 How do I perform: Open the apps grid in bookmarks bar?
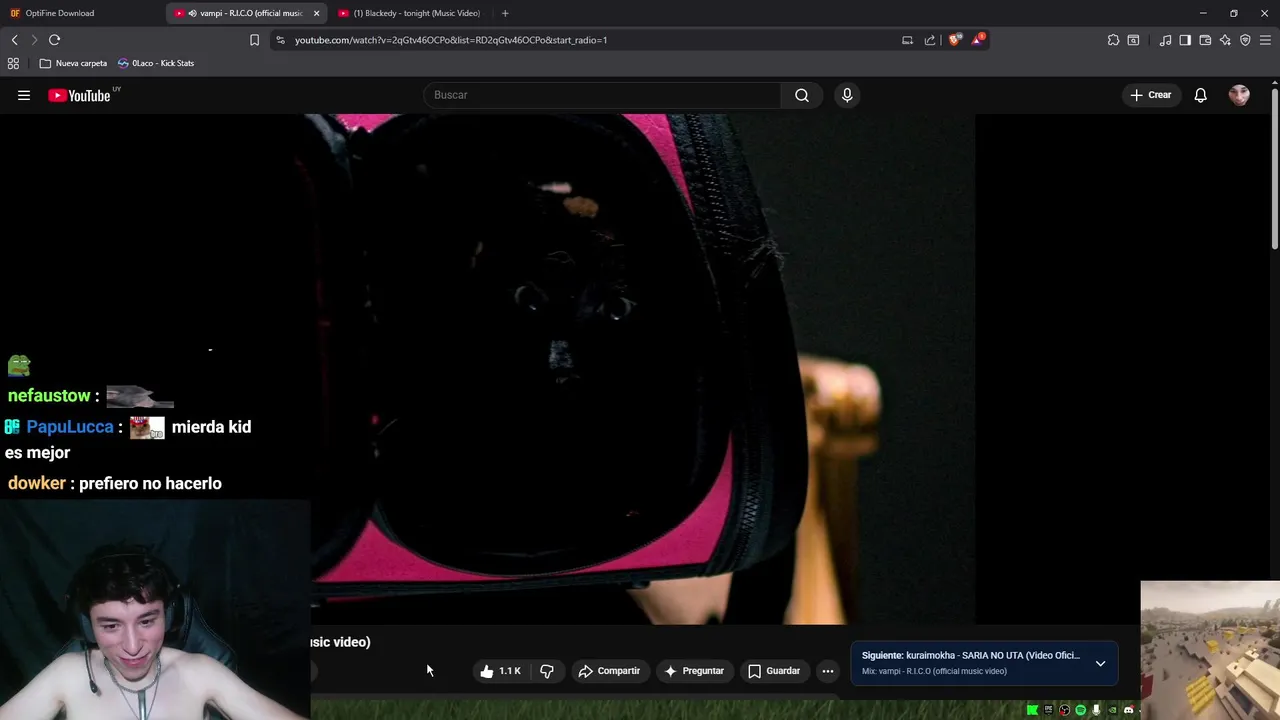pyautogui.click(x=13, y=63)
